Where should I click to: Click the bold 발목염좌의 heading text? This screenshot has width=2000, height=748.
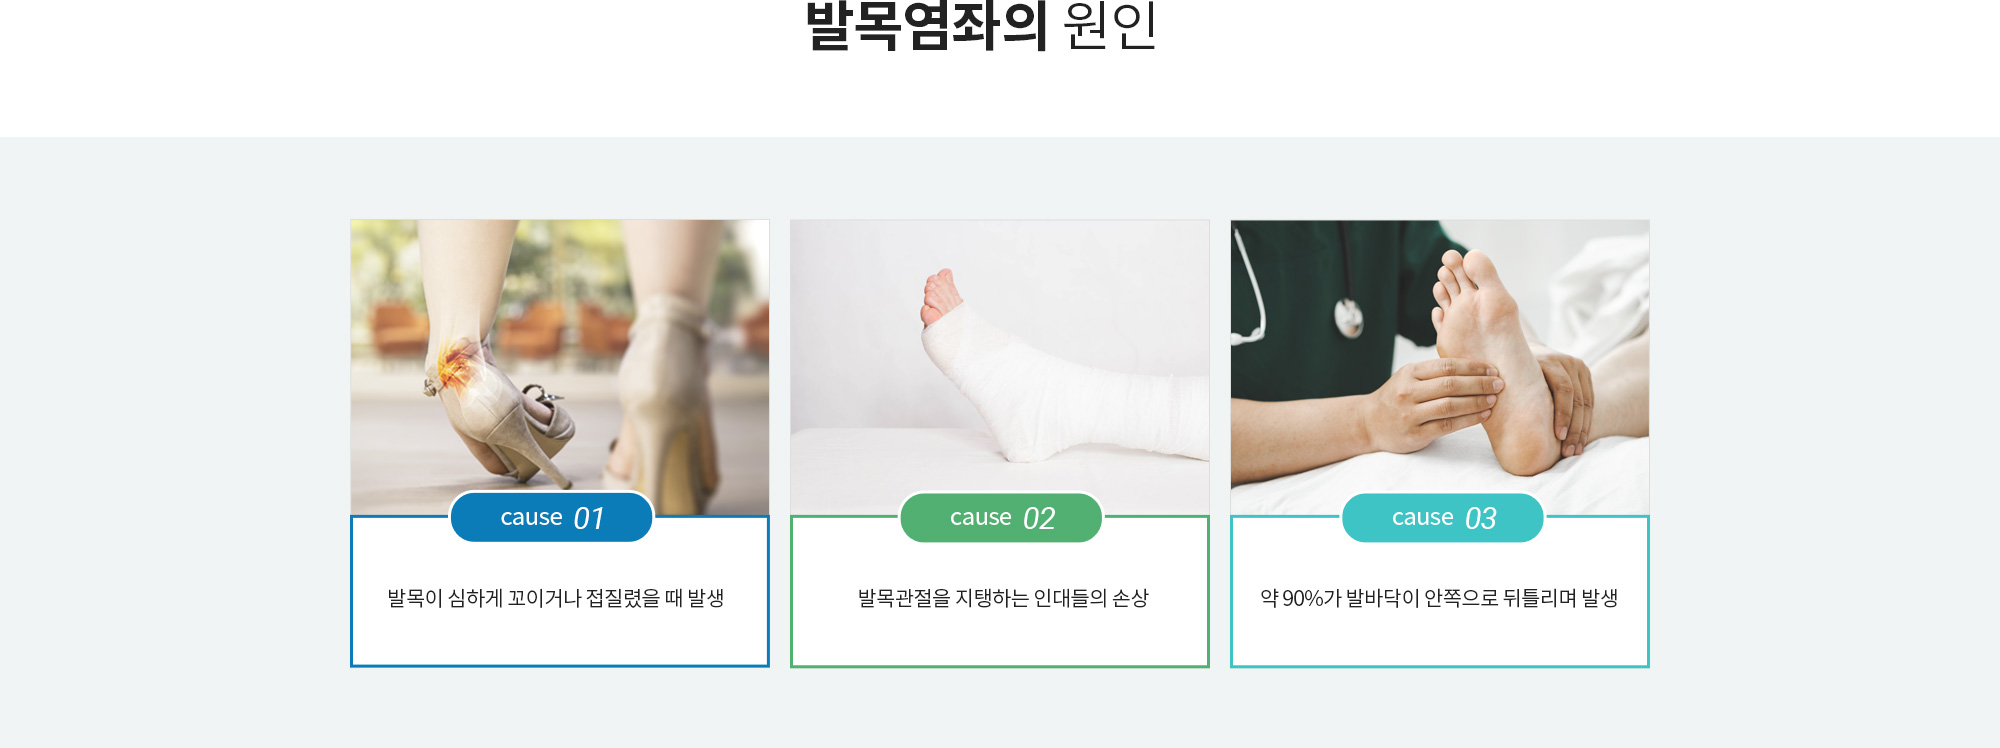point(926,25)
